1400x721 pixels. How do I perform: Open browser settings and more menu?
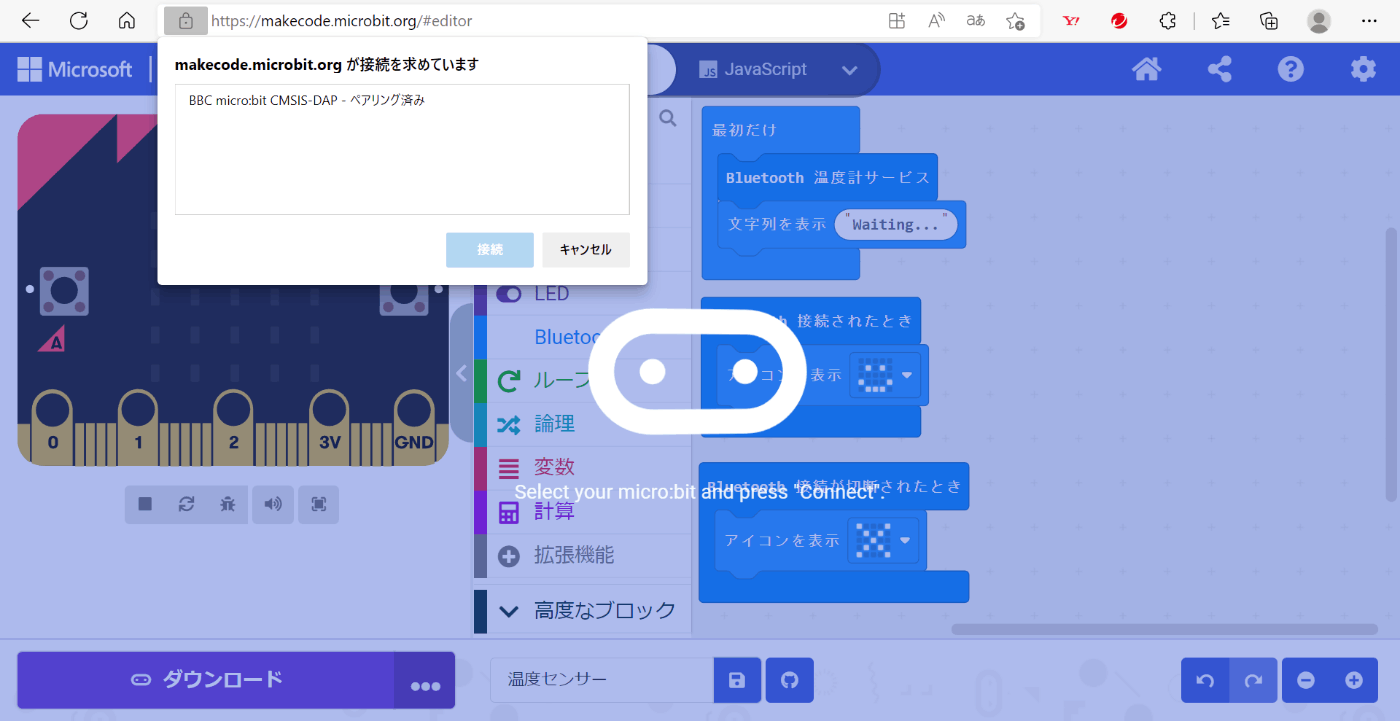(1368, 20)
